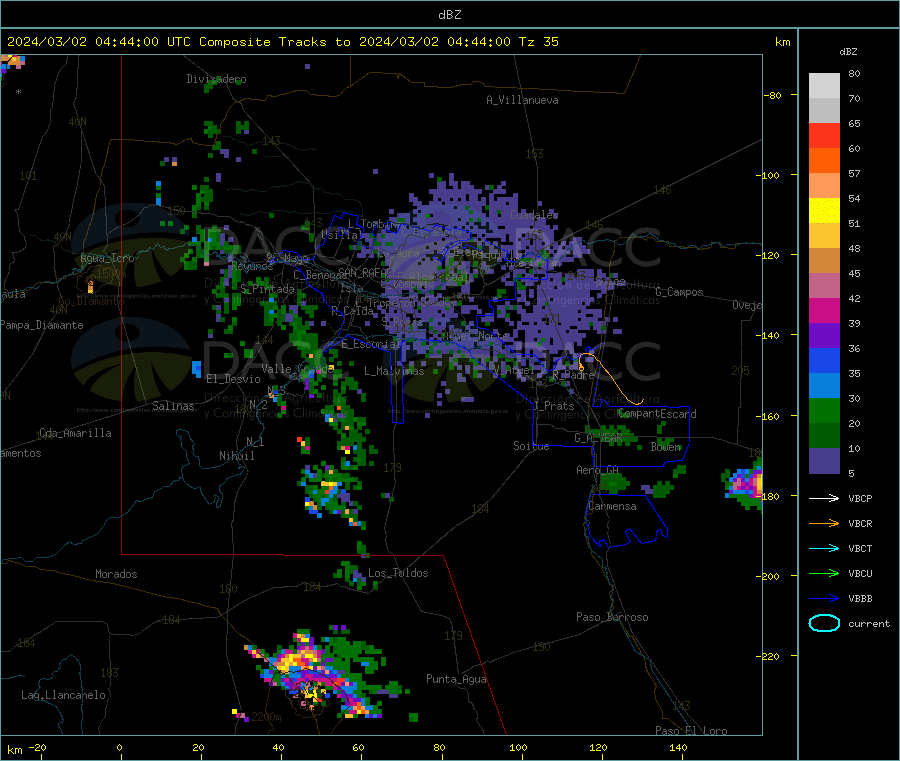Click the Guadales map label

pyautogui.click(x=534, y=215)
